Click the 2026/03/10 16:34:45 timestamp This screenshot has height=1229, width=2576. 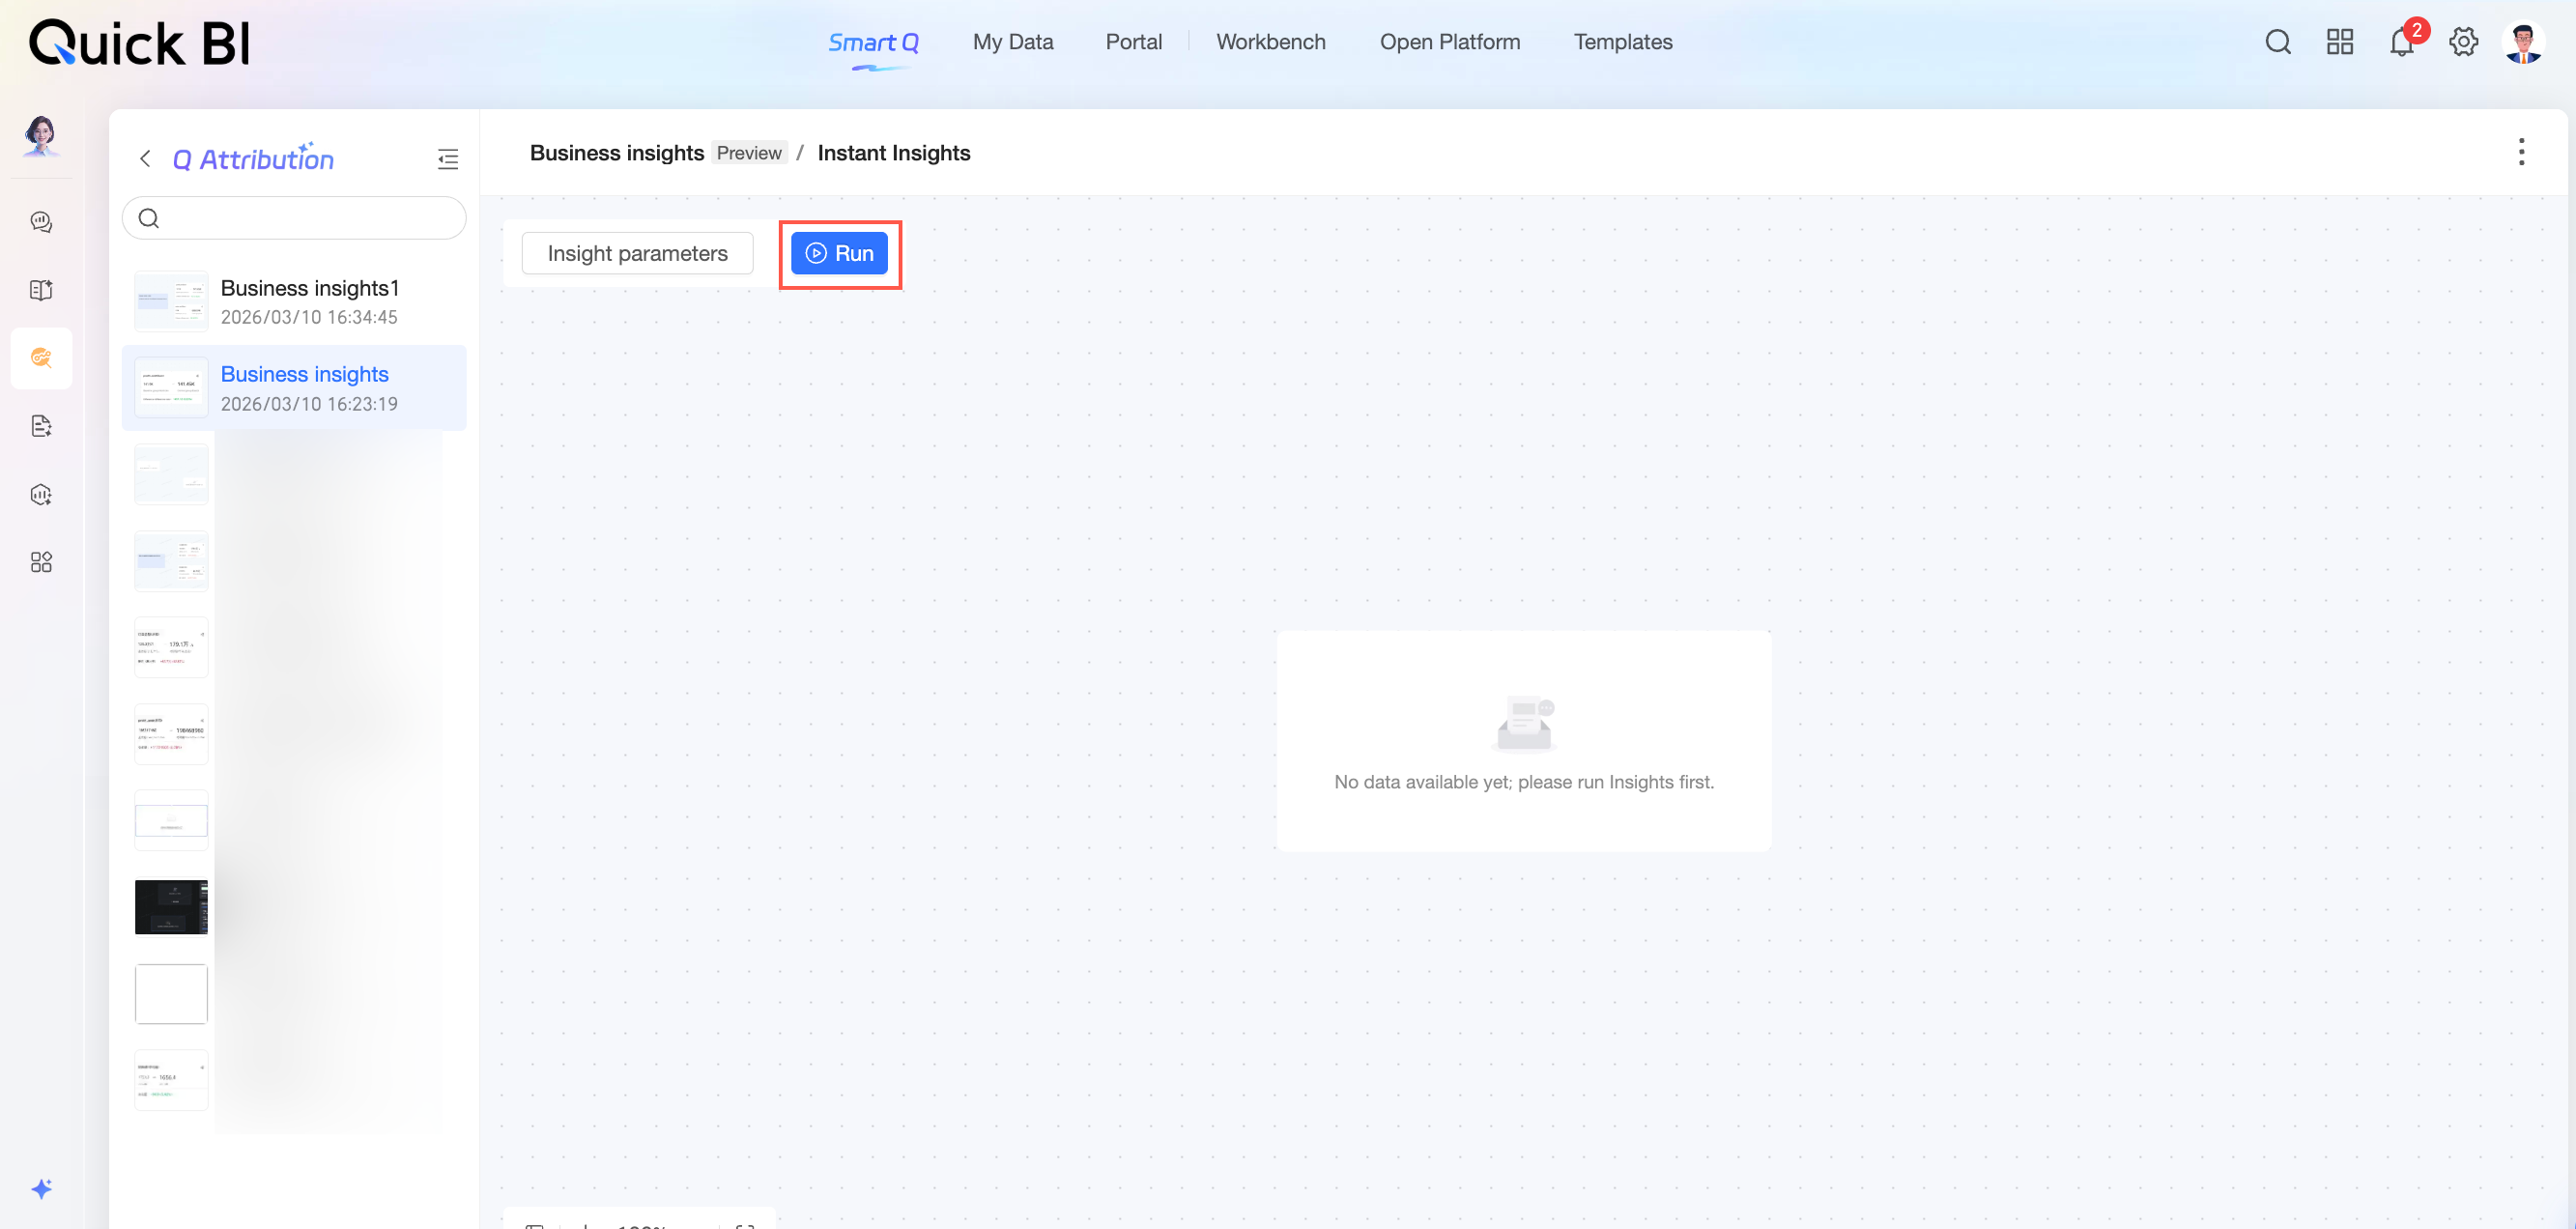[x=309, y=317]
